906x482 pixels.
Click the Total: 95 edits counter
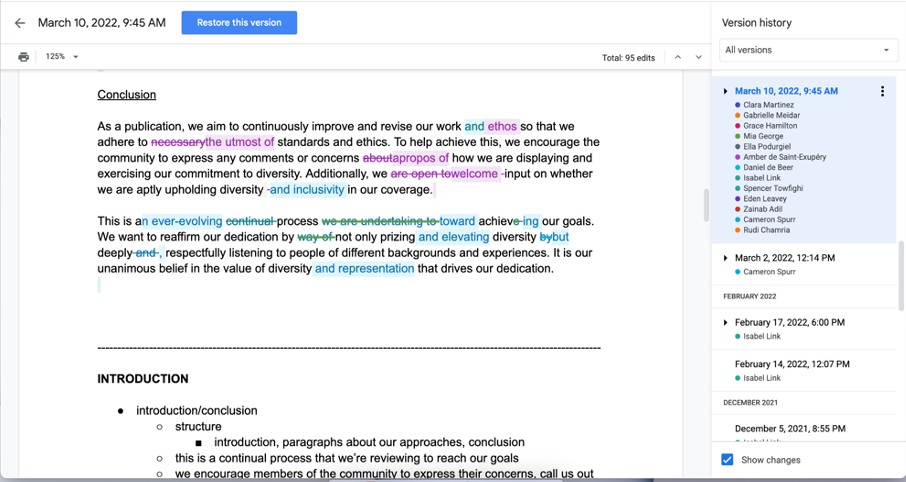pyautogui.click(x=628, y=58)
